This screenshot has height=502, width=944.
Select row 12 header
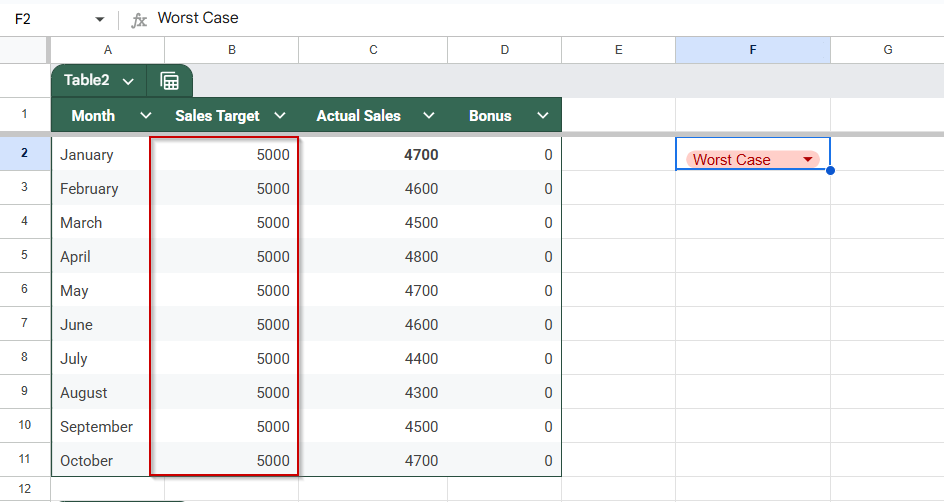(x=25, y=489)
